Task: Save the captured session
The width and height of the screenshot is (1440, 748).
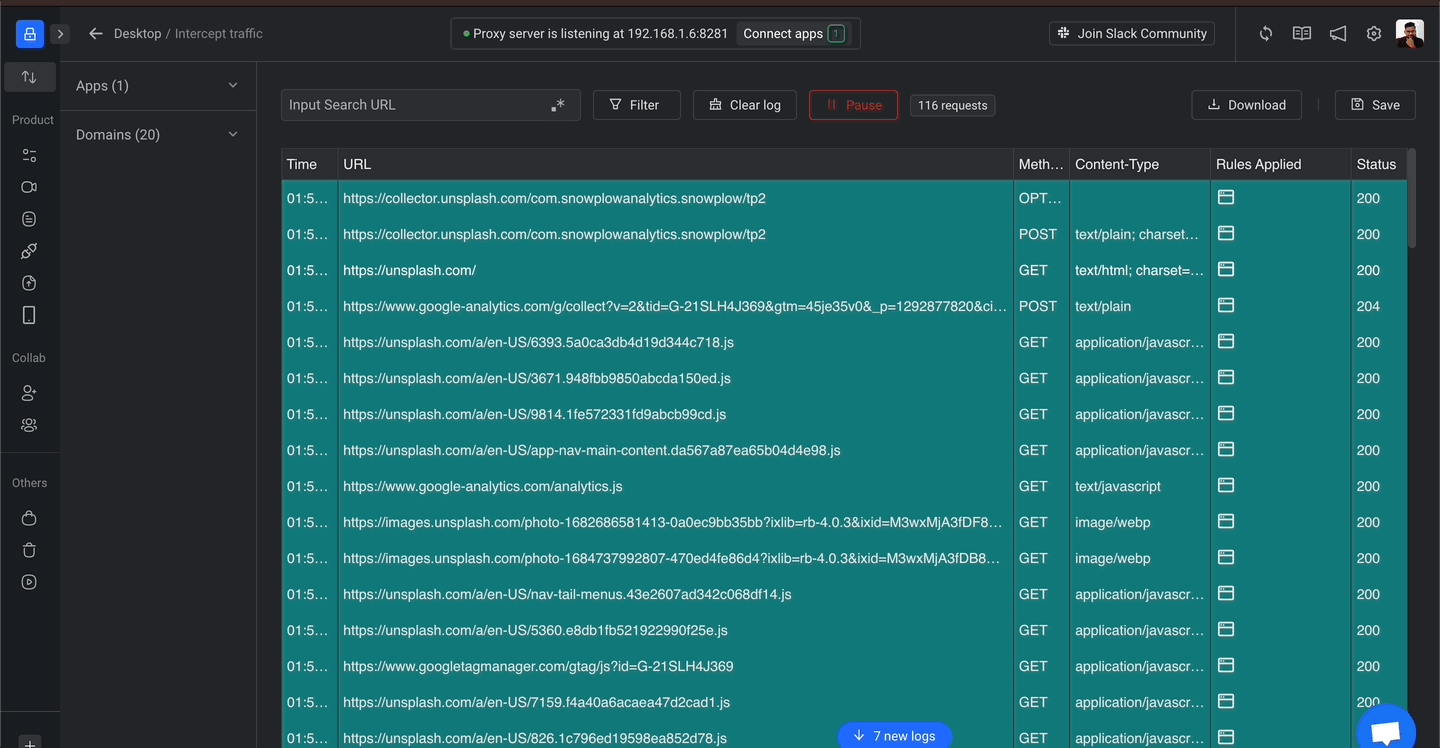Action: (1375, 105)
